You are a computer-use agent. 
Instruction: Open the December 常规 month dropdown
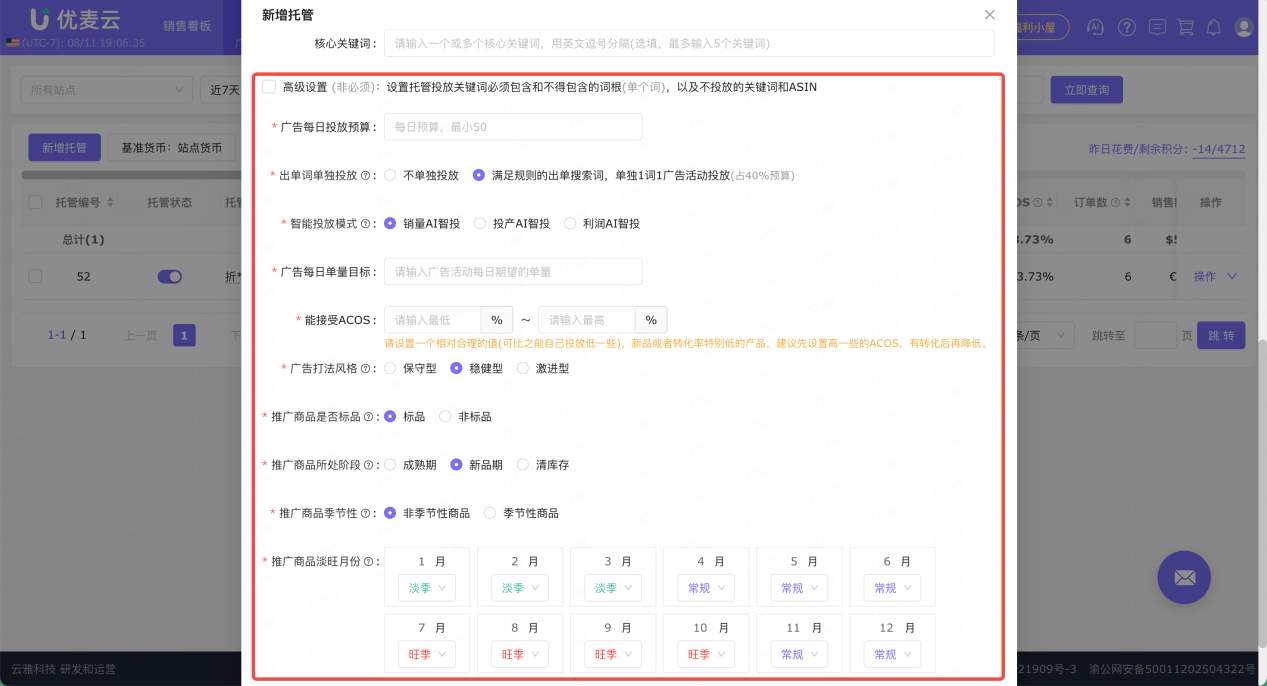coord(892,654)
